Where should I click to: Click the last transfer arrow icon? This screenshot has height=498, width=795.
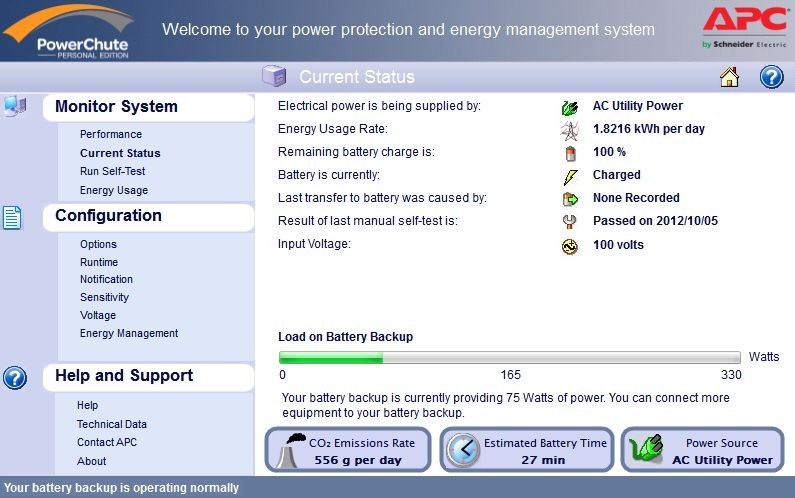(570, 199)
